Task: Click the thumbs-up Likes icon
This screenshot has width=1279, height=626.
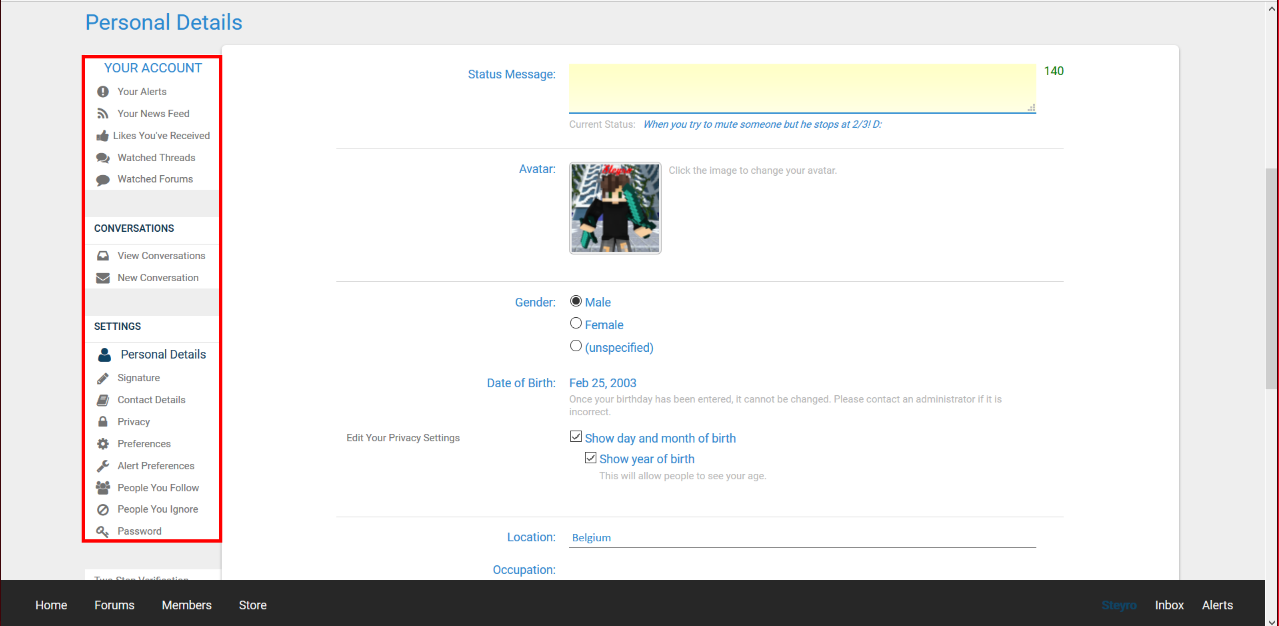Action: [102, 136]
